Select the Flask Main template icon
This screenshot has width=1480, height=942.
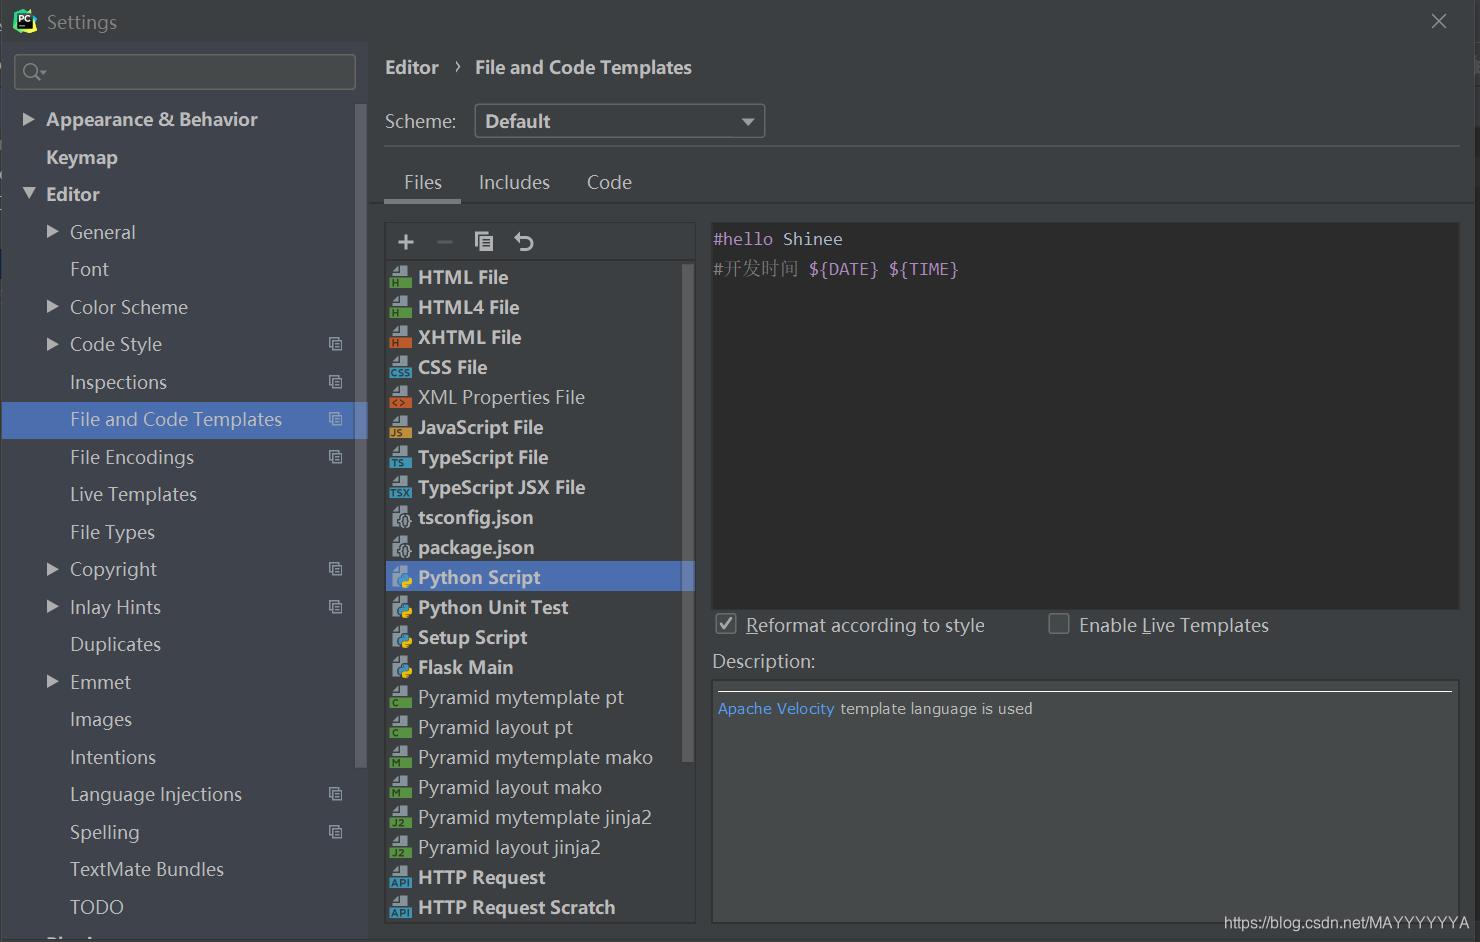click(x=401, y=667)
